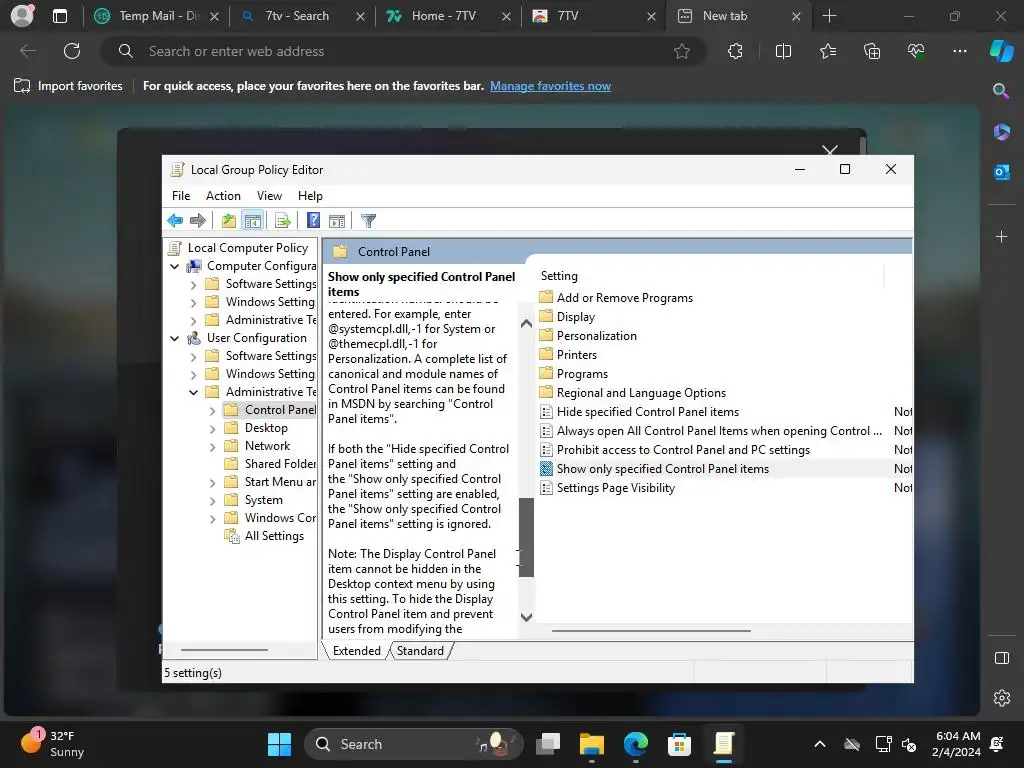This screenshot has height=768, width=1024.
Task: Click the up one level folder icon
Action: click(x=228, y=221)
